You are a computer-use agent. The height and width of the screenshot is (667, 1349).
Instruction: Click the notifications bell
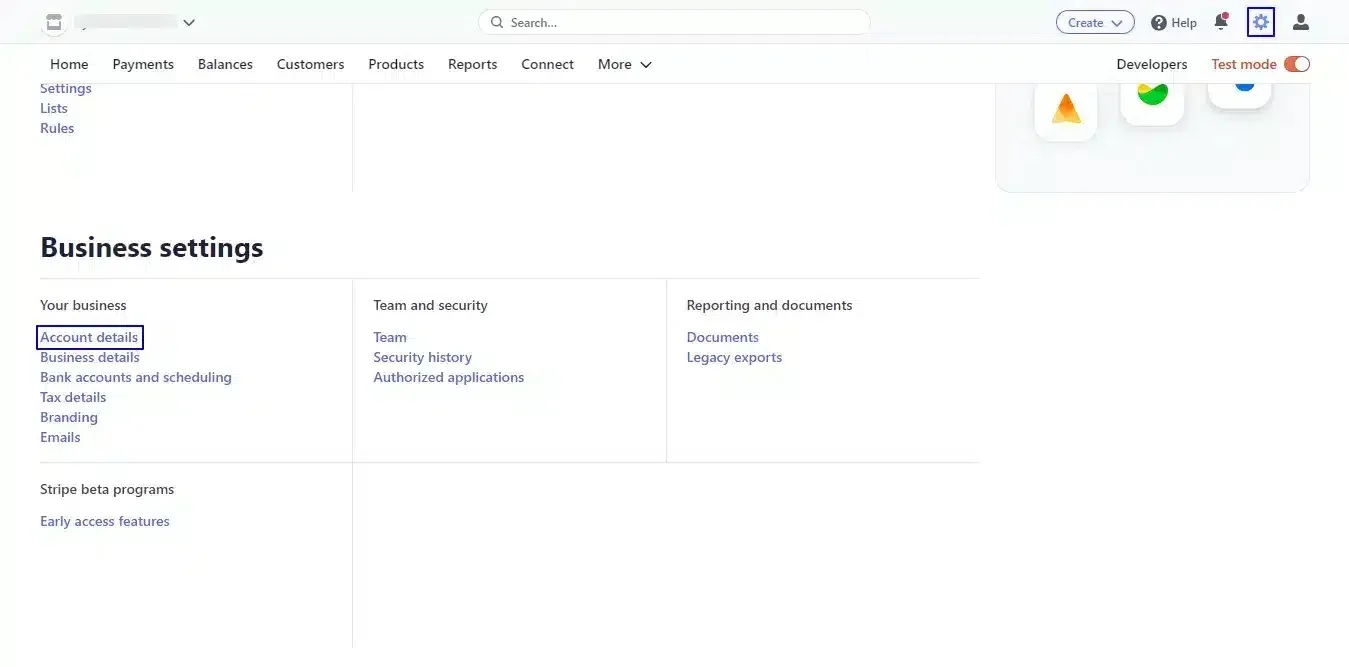click(x=1220, y=21)
